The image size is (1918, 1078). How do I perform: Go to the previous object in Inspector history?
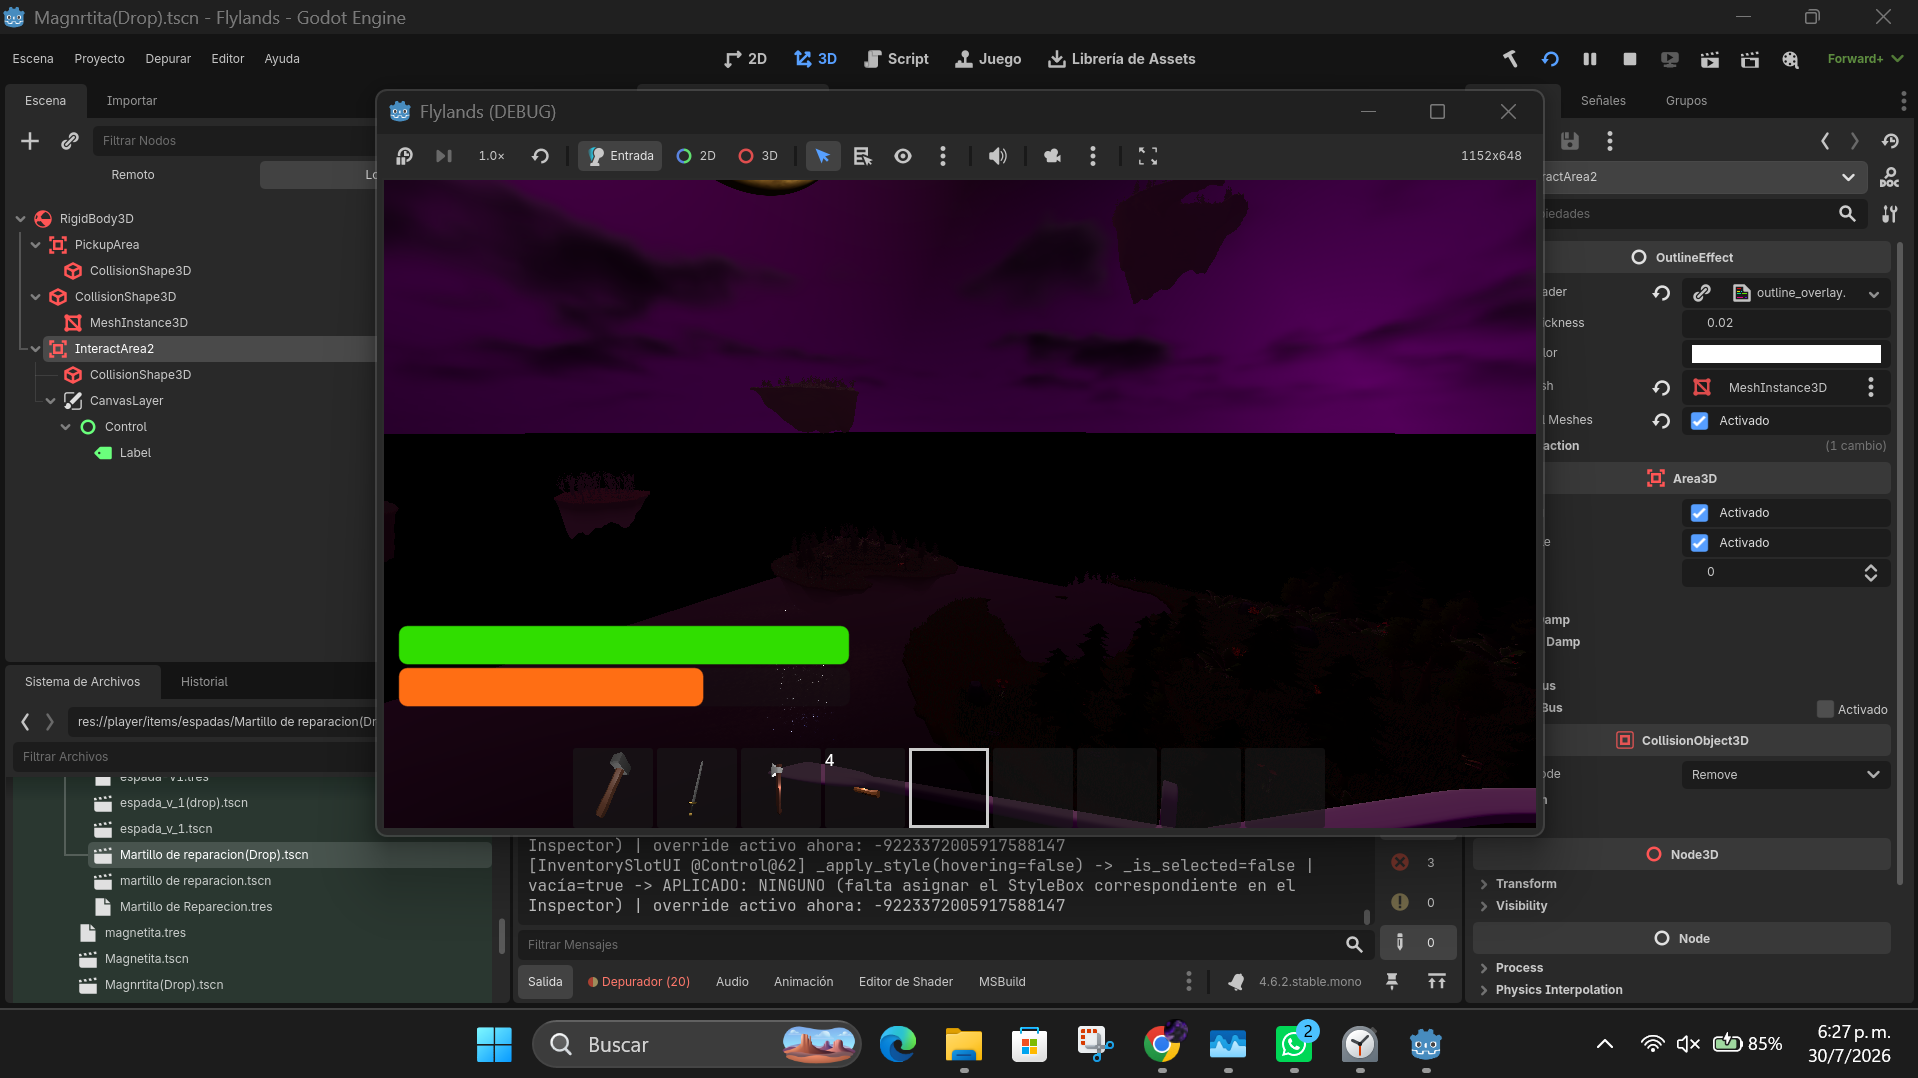(1825, 141)
